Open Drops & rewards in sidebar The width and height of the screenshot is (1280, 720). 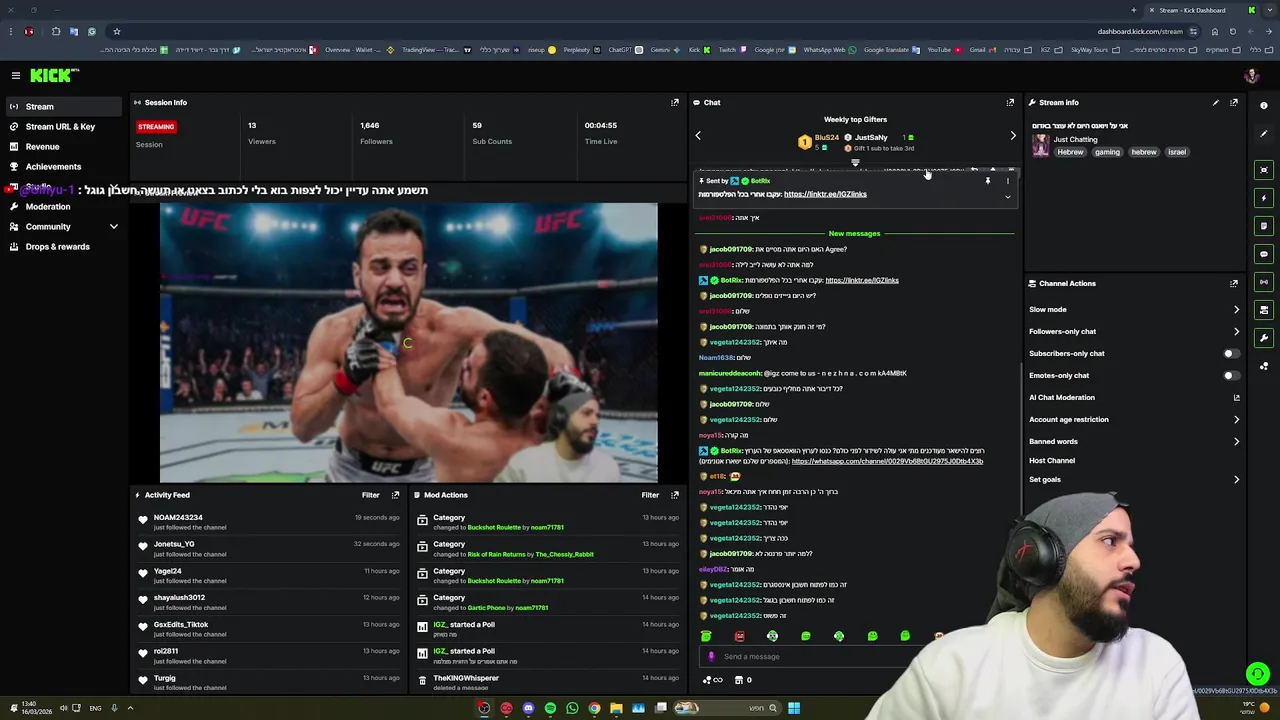click(64, 247)
